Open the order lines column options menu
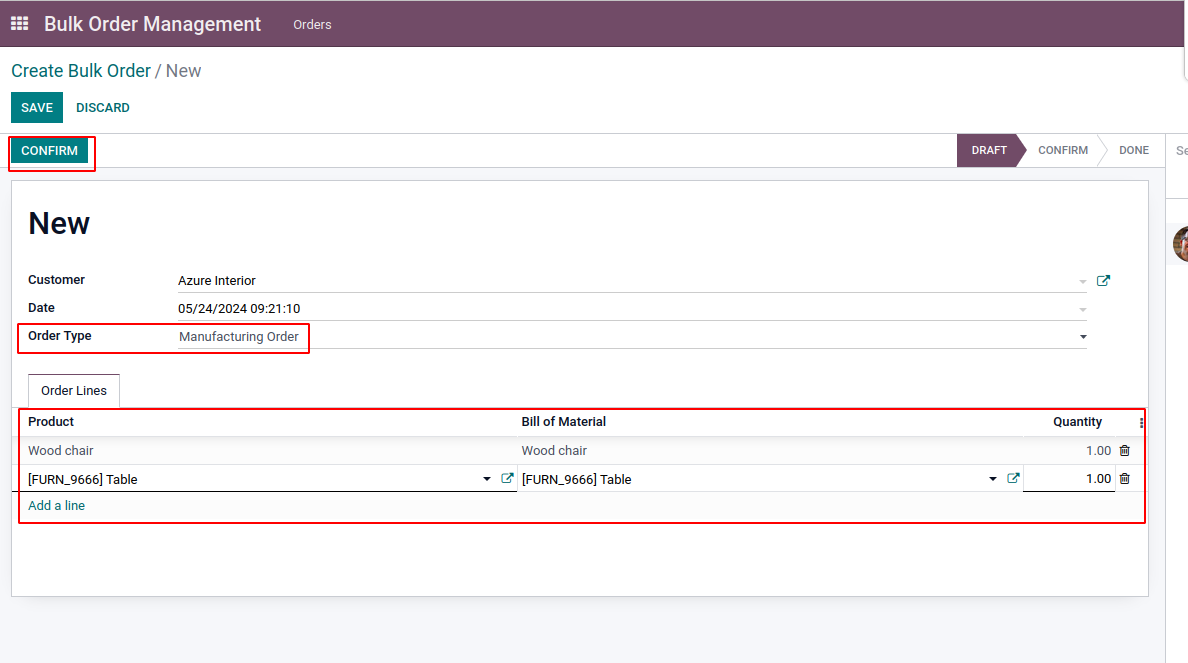This screenshot has width=1188, height=663. pyautogui.click(x=1141, y=422)
